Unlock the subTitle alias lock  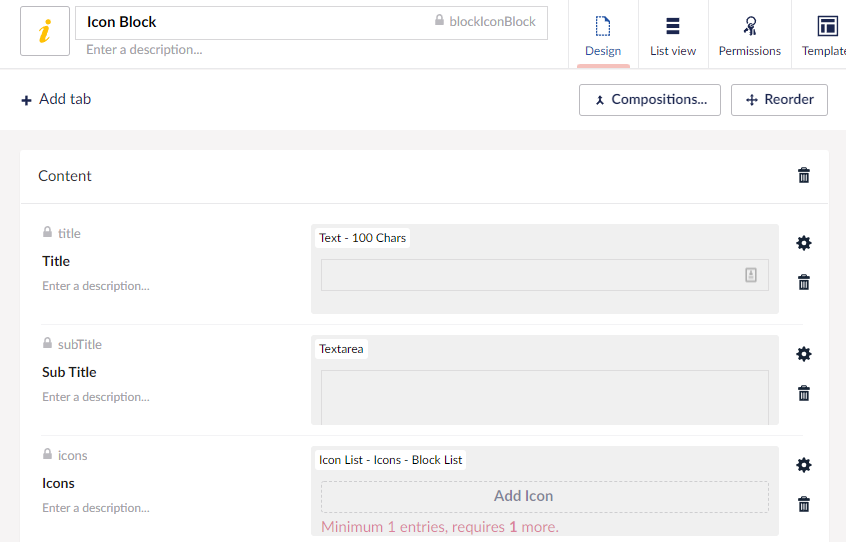(x=47, y=343)
